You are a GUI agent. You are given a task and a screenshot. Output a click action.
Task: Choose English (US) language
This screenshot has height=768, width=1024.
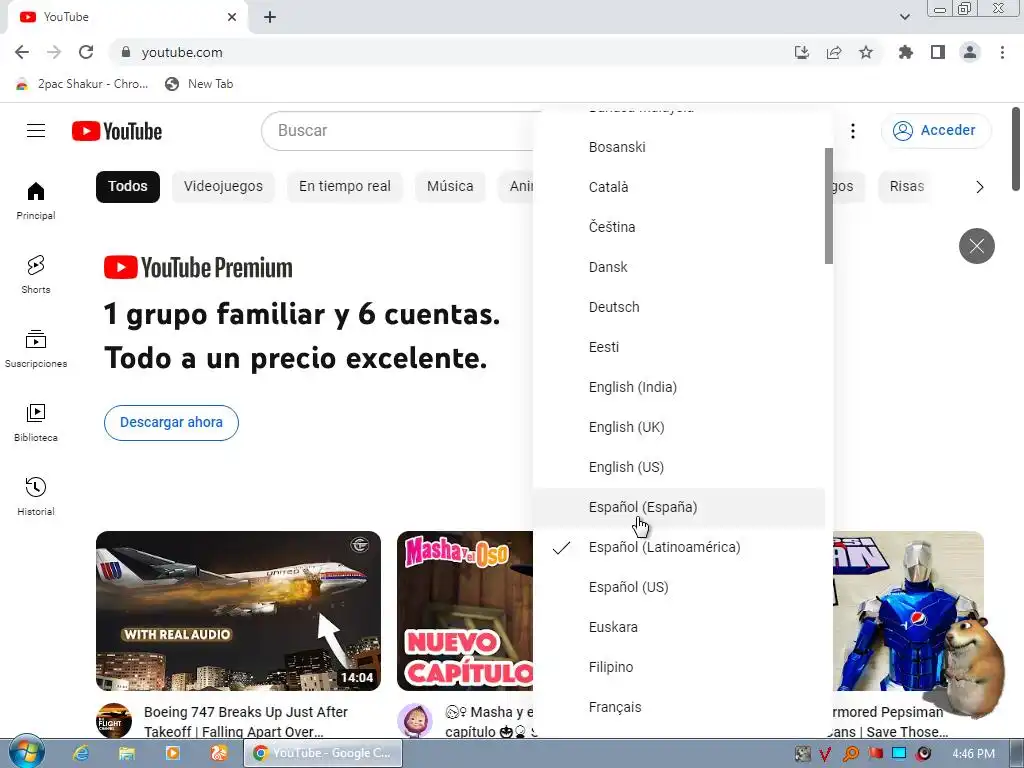pos(679,467)
